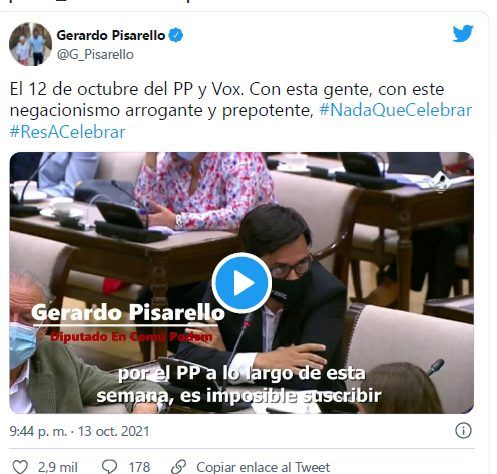The height and width of the screenshot is (474, 497).
Task: Click the 2,9 mil likes count
Action: pos(58,467)
